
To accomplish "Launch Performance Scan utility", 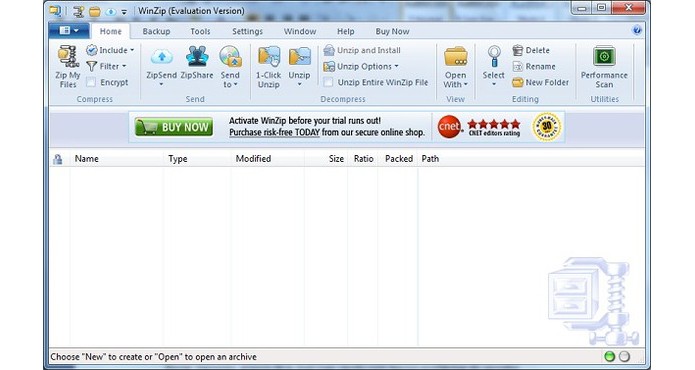I will 604,67.
